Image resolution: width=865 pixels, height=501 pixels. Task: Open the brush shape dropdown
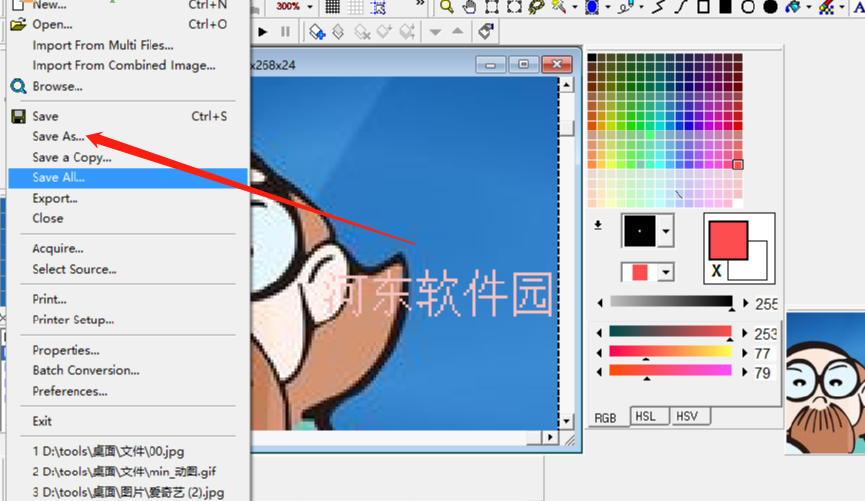tap(666, 231)
